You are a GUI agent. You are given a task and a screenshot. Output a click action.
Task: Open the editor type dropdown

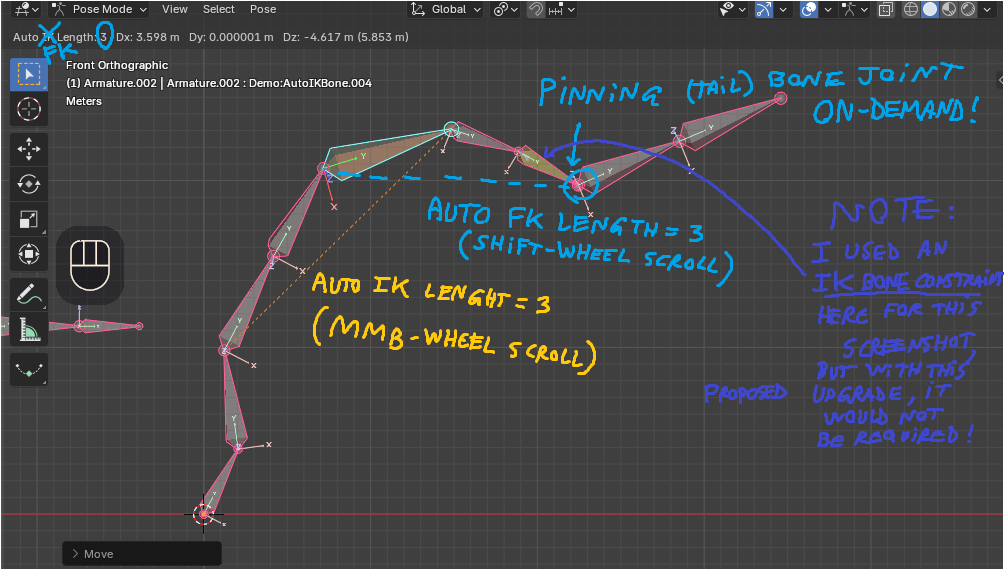point(28,9)
